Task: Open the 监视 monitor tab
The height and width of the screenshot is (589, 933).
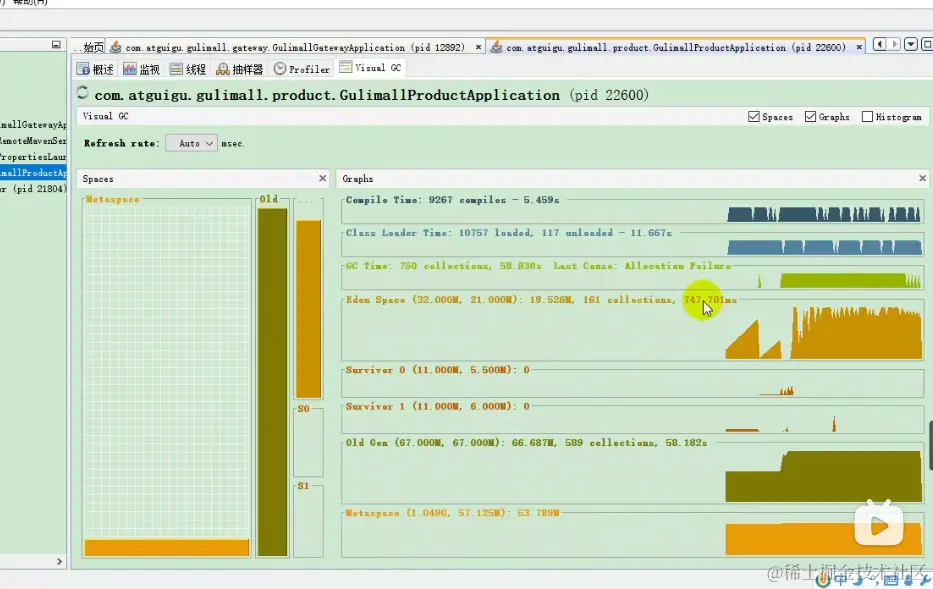Action: (141, 69)
